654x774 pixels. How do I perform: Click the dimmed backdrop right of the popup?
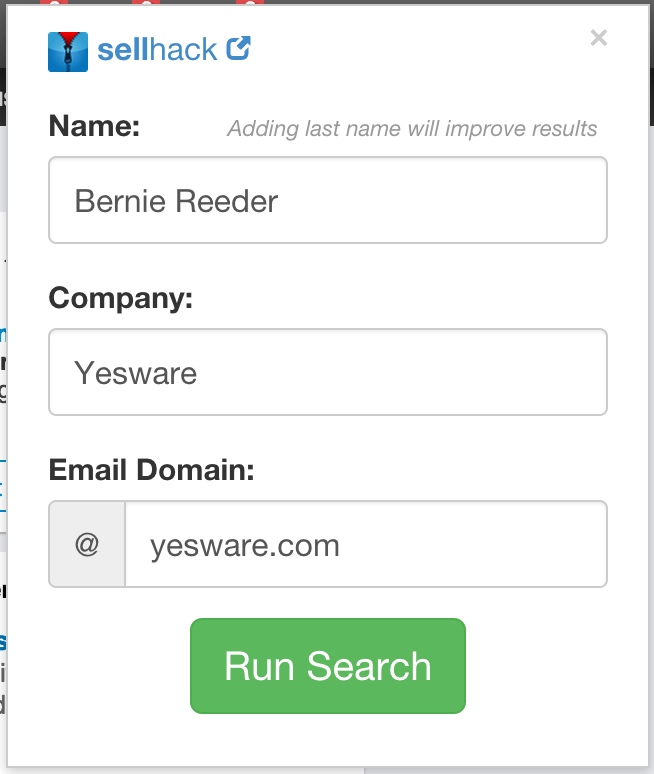[650, 400]
